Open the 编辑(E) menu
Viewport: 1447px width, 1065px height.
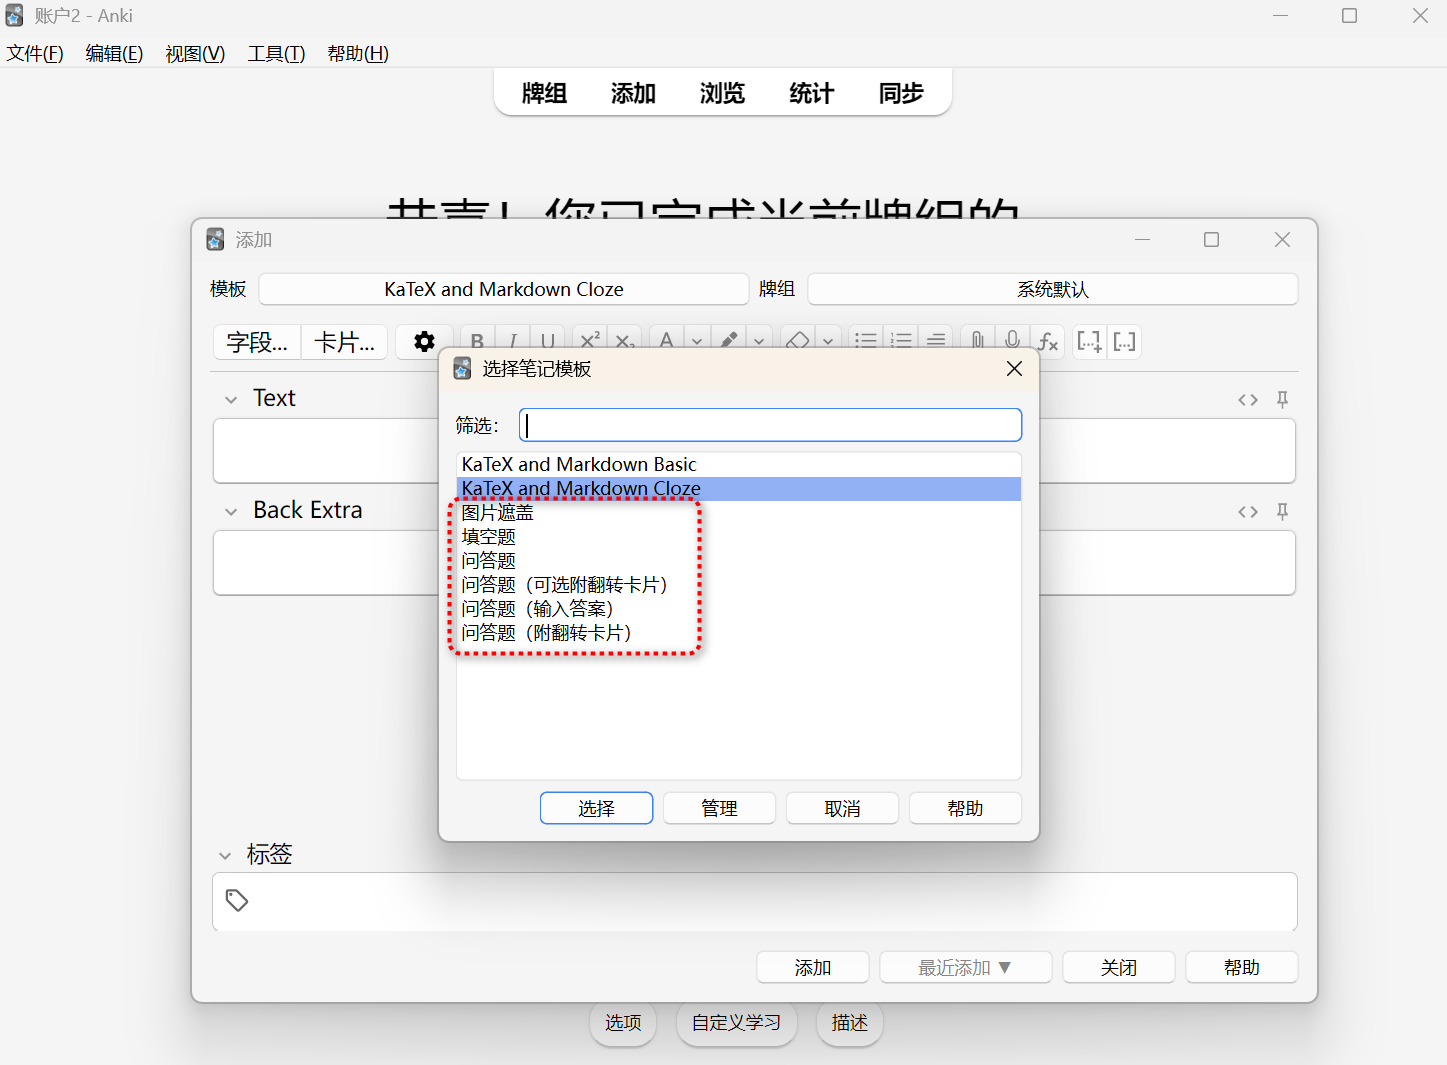(x=114, y=54)
